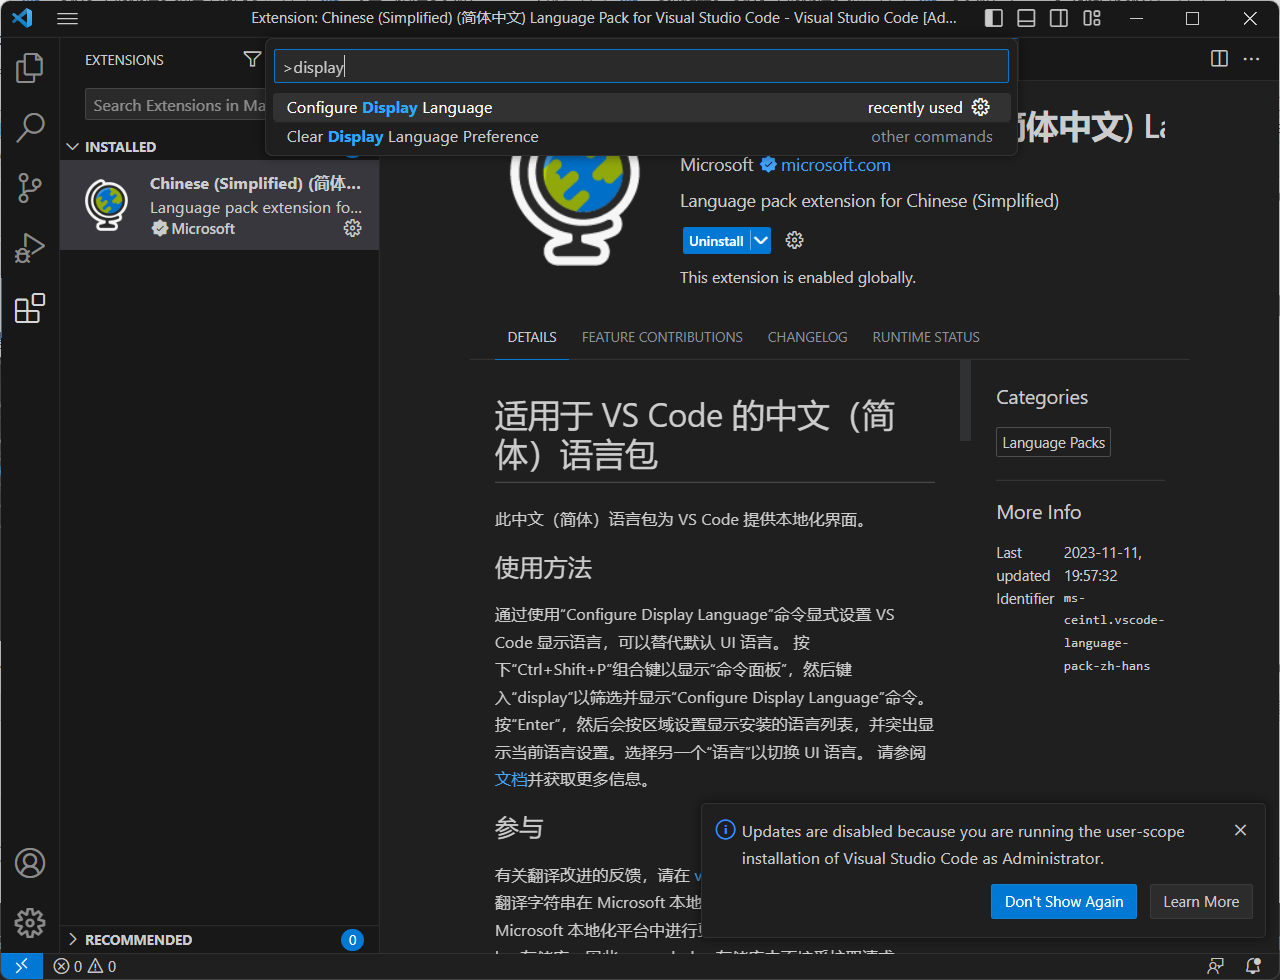Screen dimensions: 1280x980
Task: Click the info icon in notification
Action: (725, 831)
